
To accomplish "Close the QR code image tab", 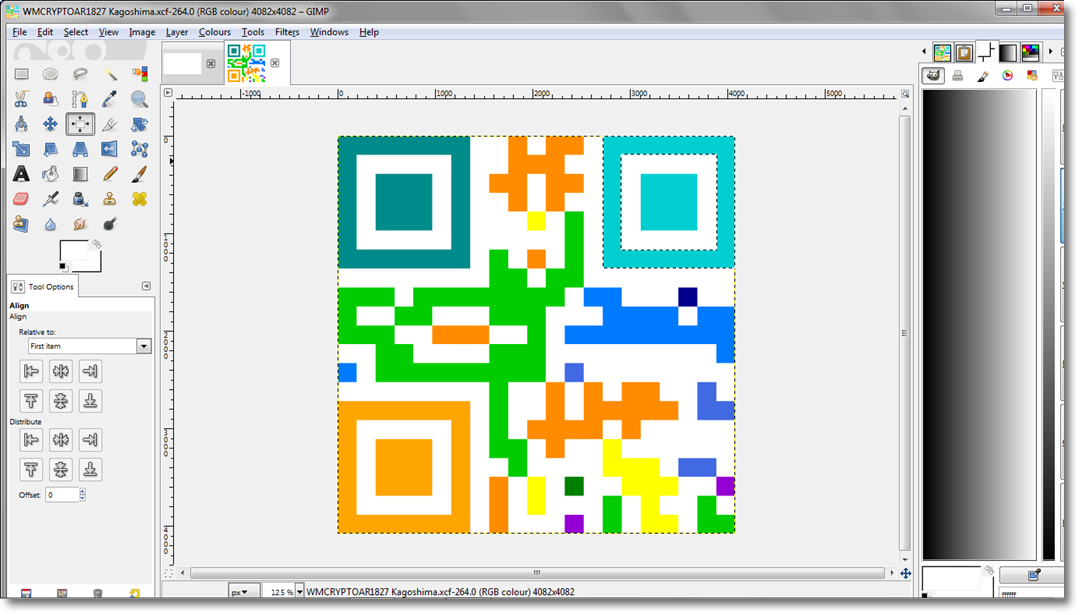I will tap(275, 63).
